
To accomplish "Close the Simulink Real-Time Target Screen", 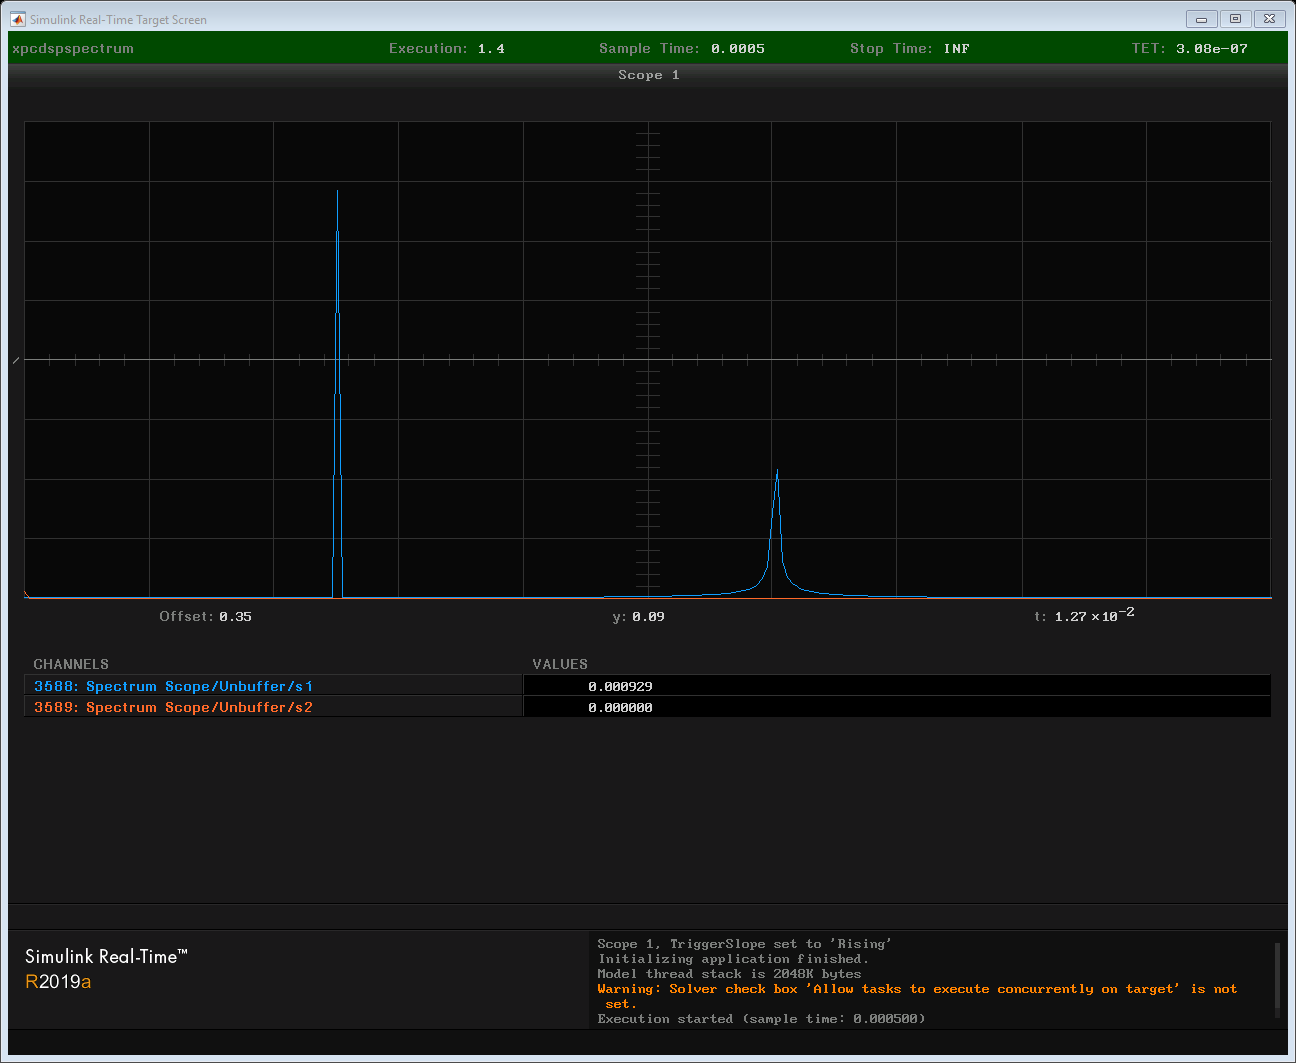I will pos(1269,19).
